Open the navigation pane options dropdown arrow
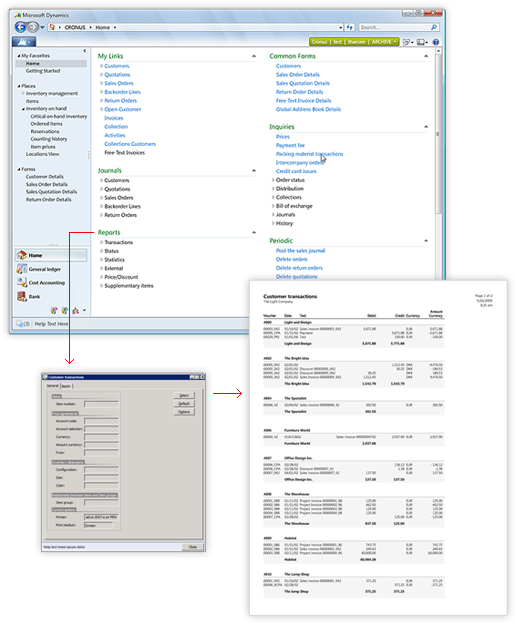 (x=85, y=311)
